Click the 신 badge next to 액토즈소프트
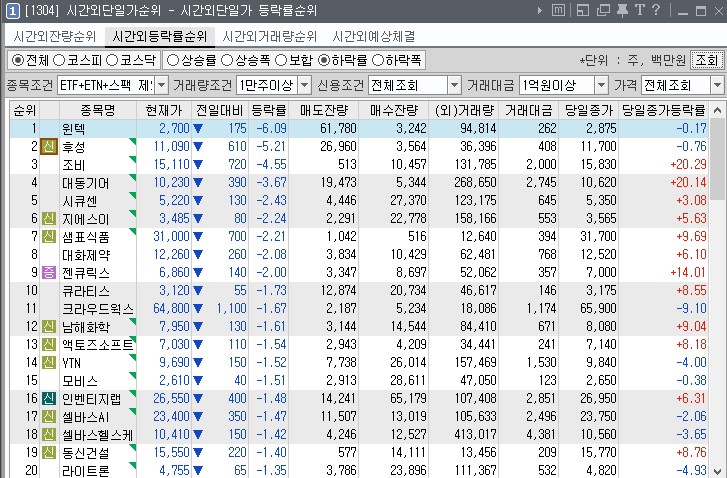727x478 pixels. click(x=49, y=344)
